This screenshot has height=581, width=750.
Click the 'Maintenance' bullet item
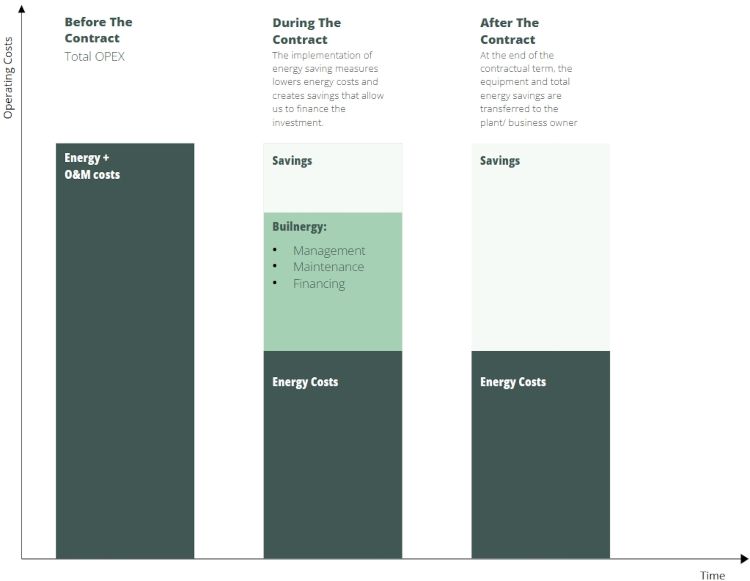click(329, 267)
